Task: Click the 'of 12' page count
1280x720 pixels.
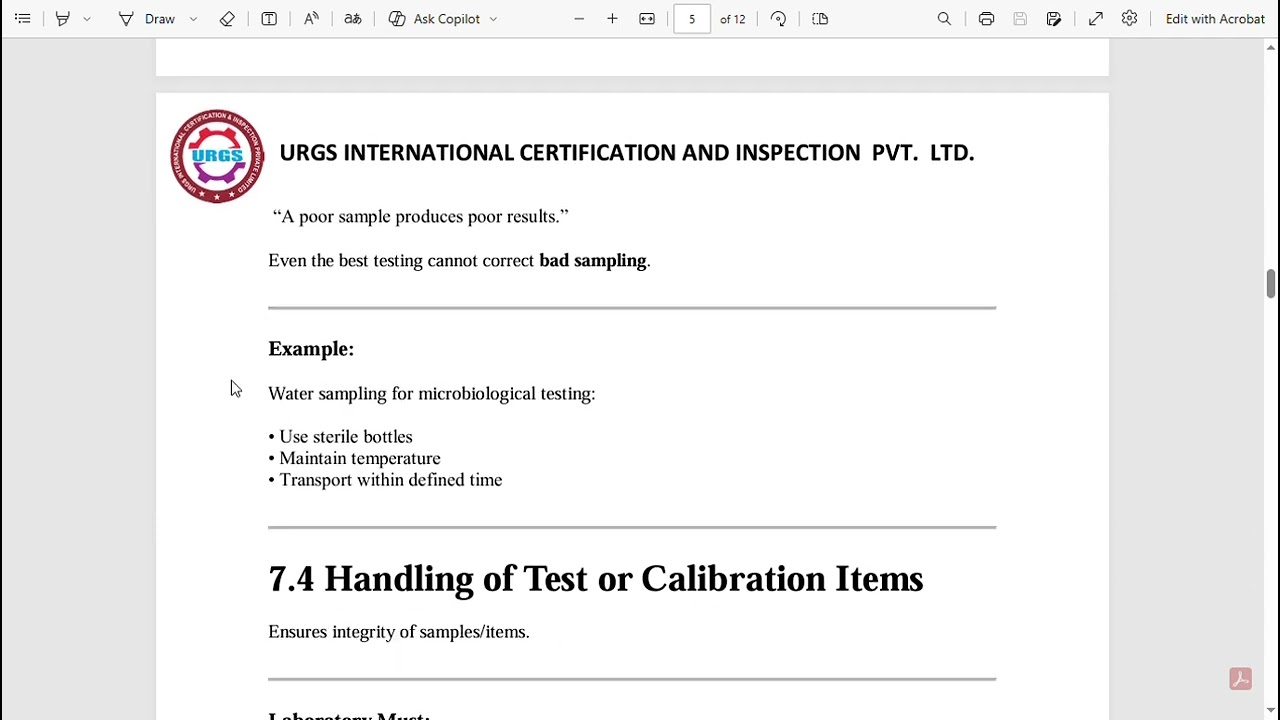Action: pyautogui.click(x=732, y=19)
